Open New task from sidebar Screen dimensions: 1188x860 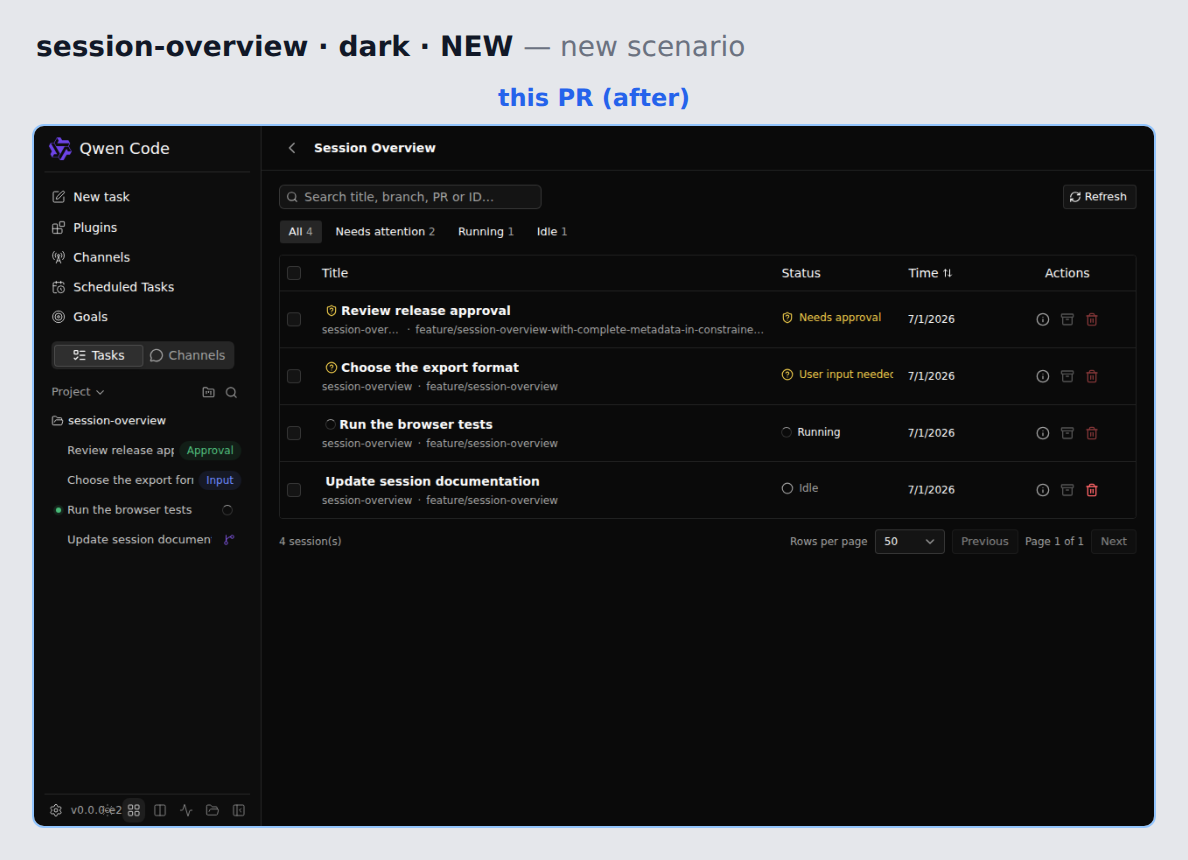(x=101, y=197)
